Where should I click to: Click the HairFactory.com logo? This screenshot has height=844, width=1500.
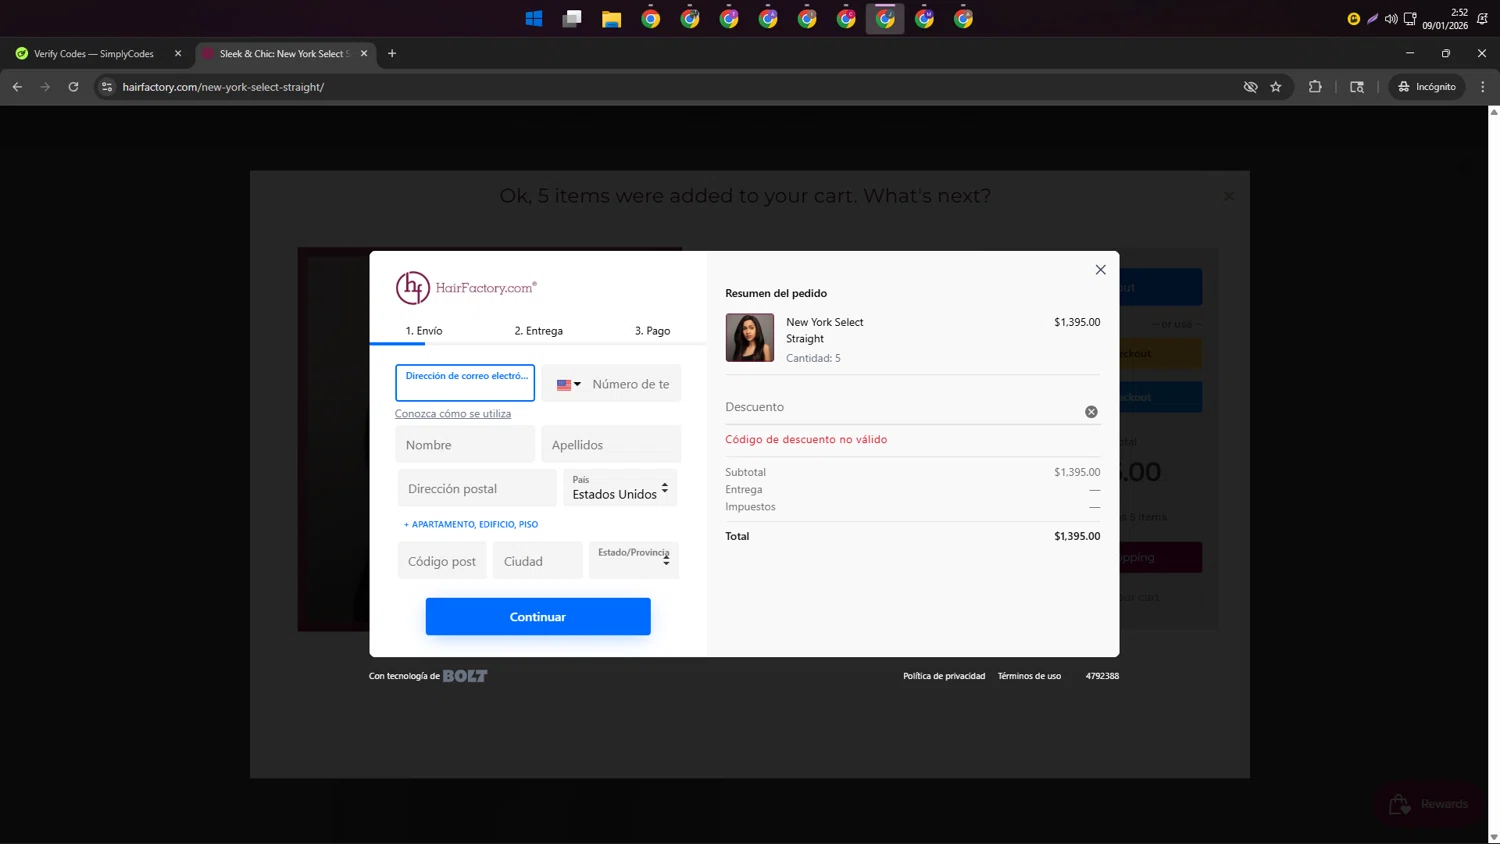(x=466, y=288)
